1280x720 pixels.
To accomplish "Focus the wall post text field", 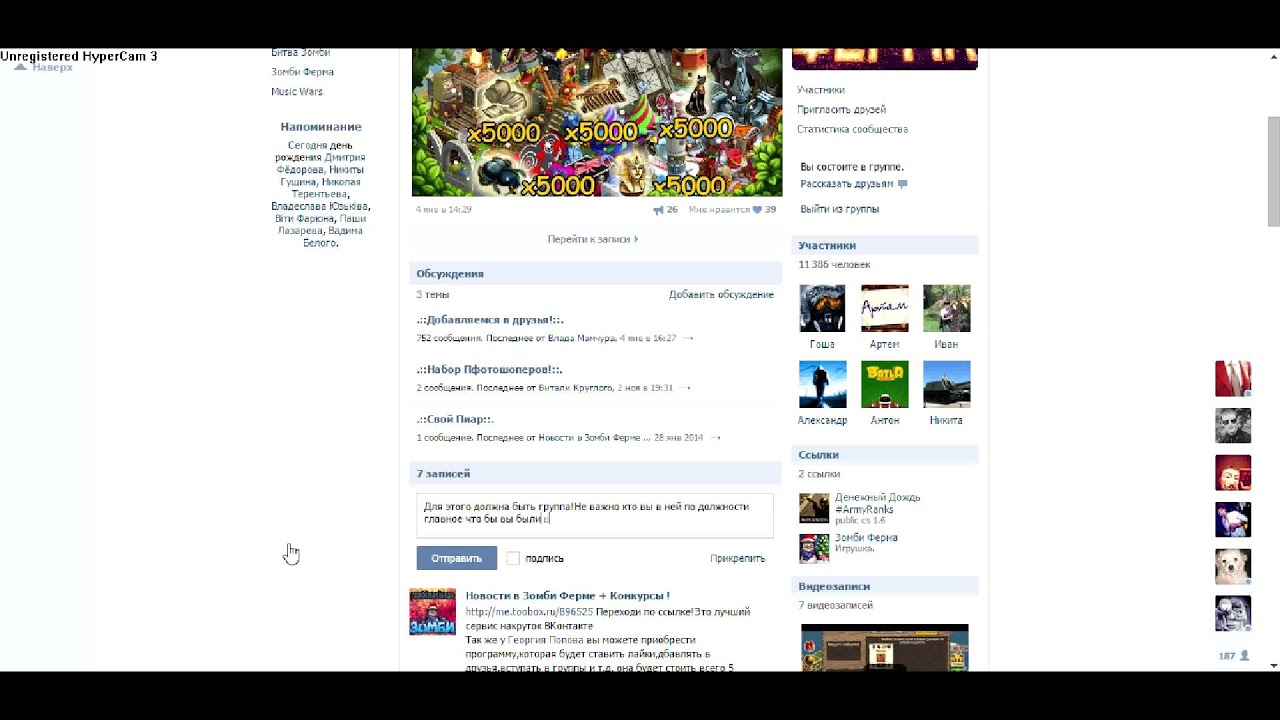I will pyautogui.click(x=595, y=516).
